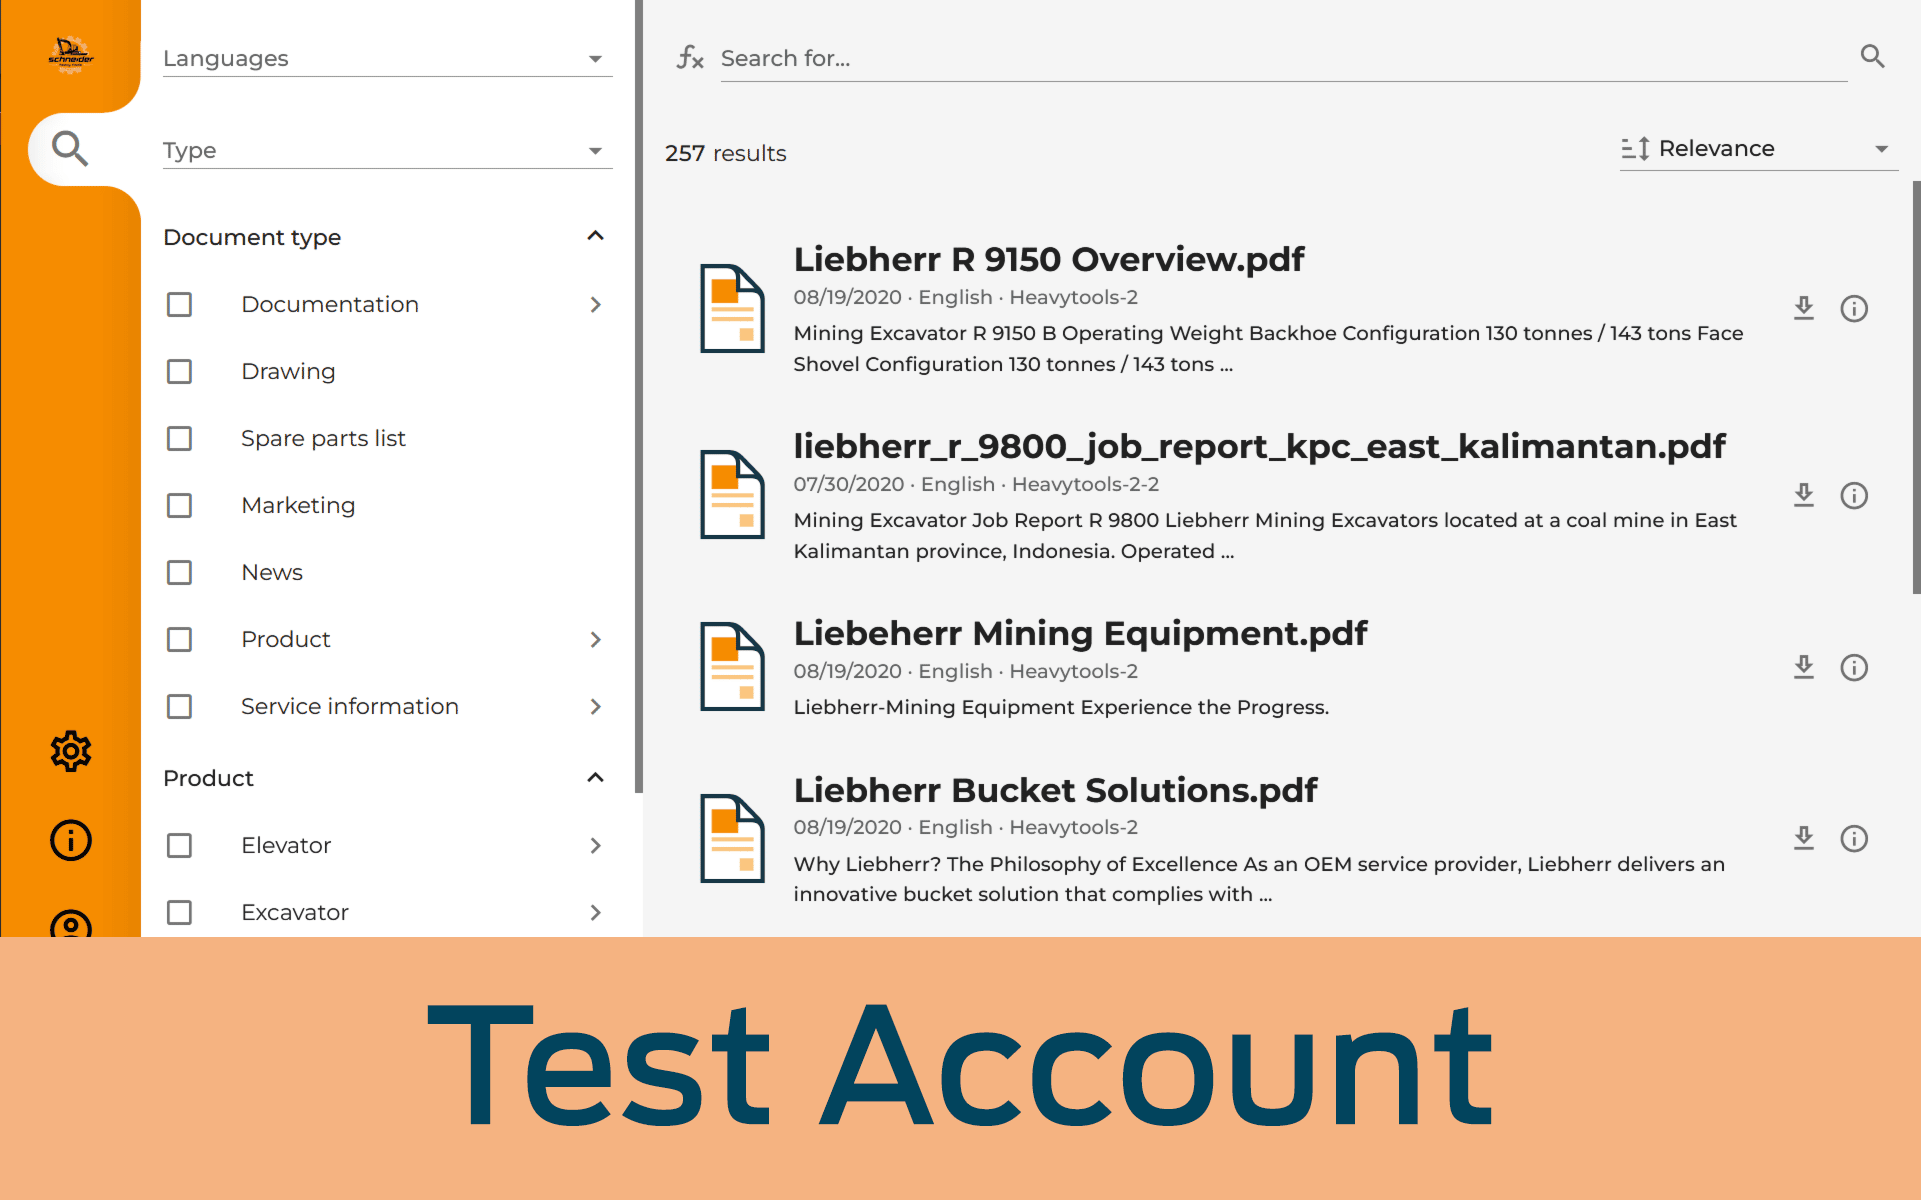Viewport: 1921px width, 1200px height.
Task: Enable Spare parts list filter checkbox
Action: click(181, 438)
